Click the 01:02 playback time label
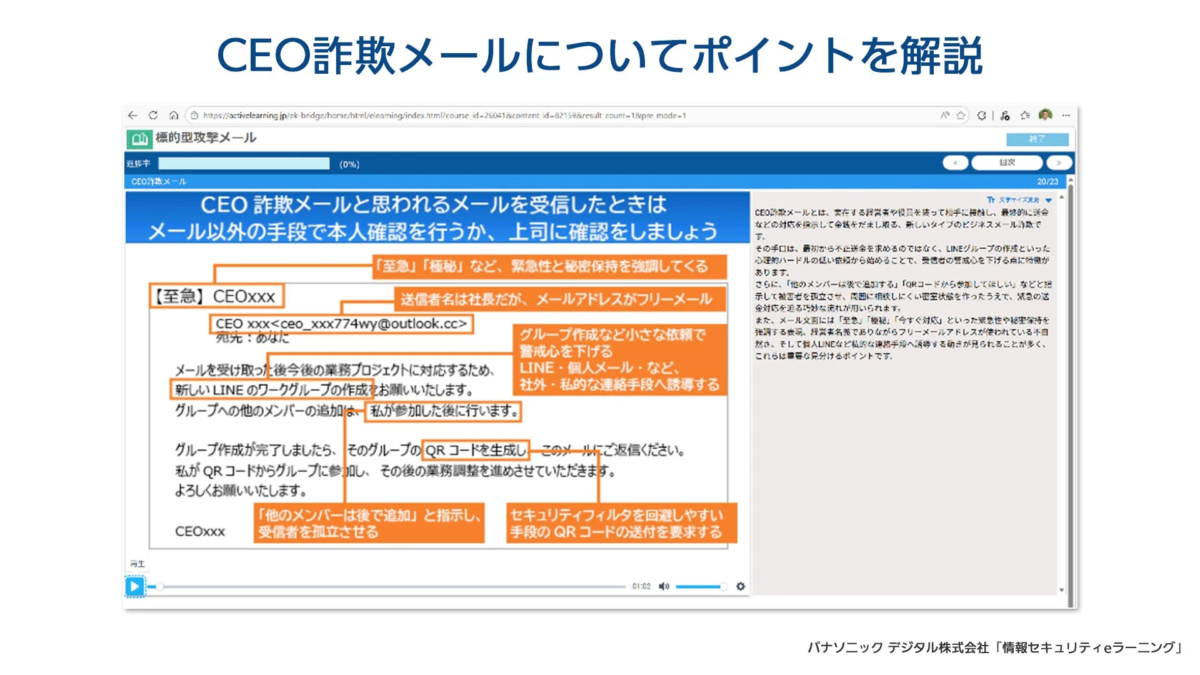This screenshot has width=1200, height=675. click(641, 587)
